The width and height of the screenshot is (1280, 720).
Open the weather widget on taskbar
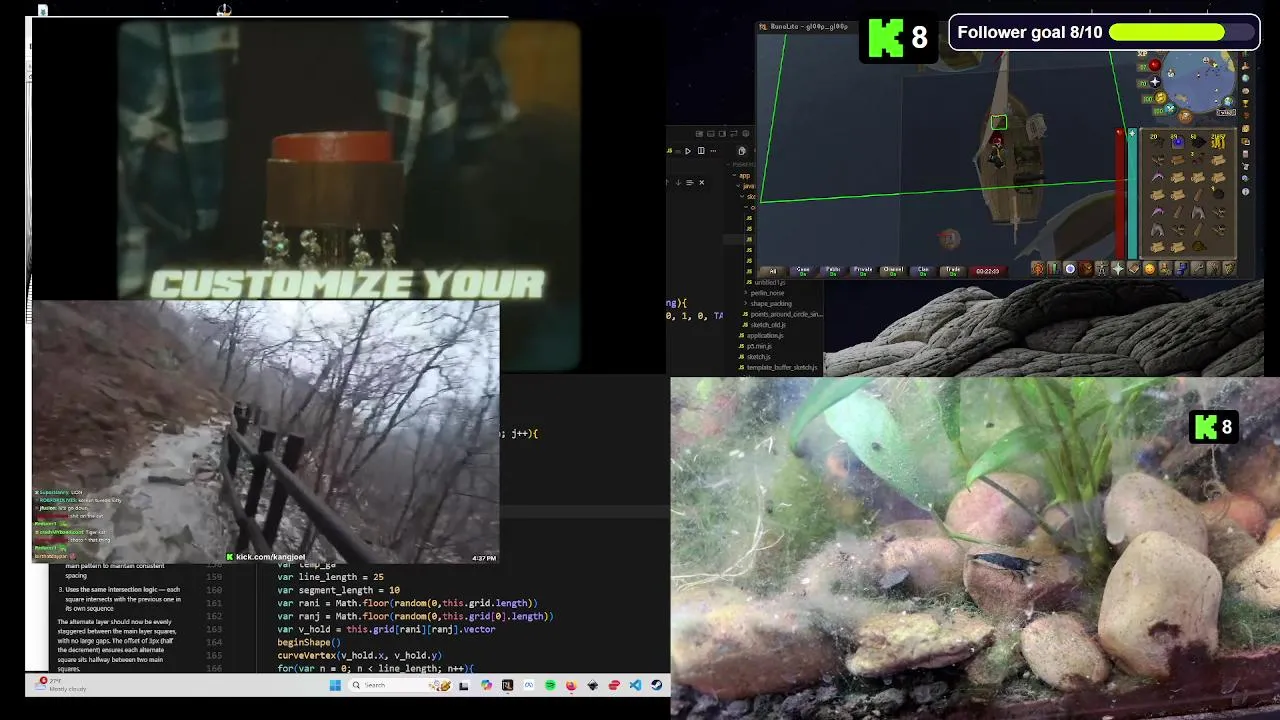(62, 685)
